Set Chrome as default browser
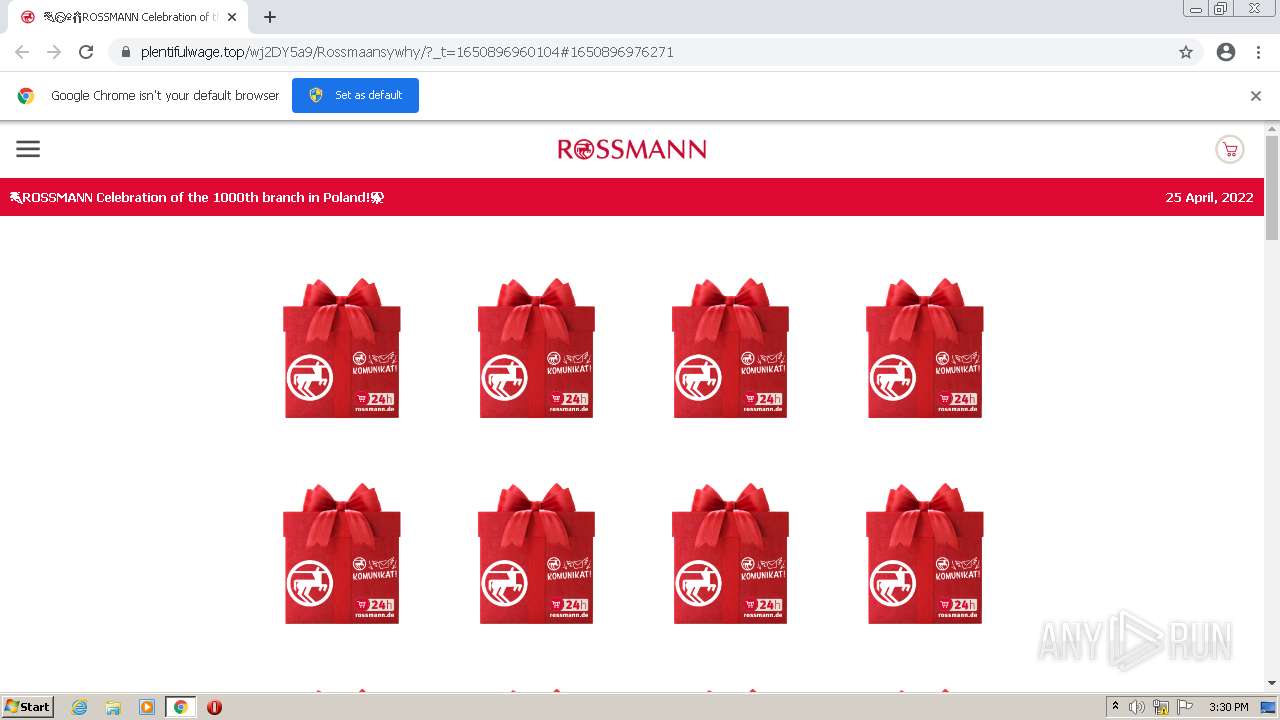This screenshot has width=1280, height=720. pyautogui.click(x=355, y=95)
